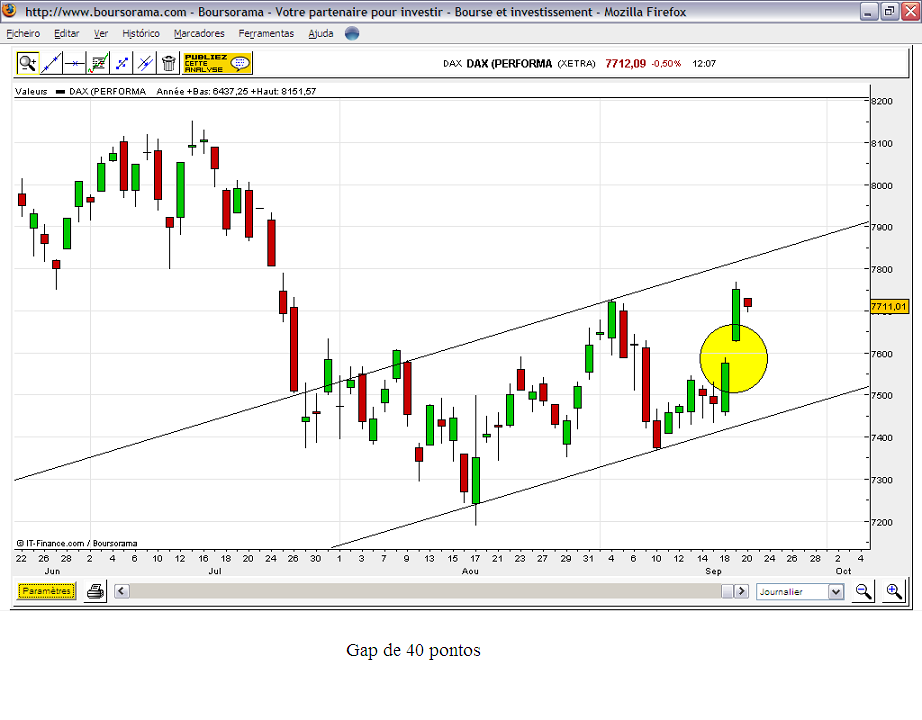Viewport: 922px width, 720px height.
Task: Open the Ferramentas menu
Action: click(x=266, y=34)
